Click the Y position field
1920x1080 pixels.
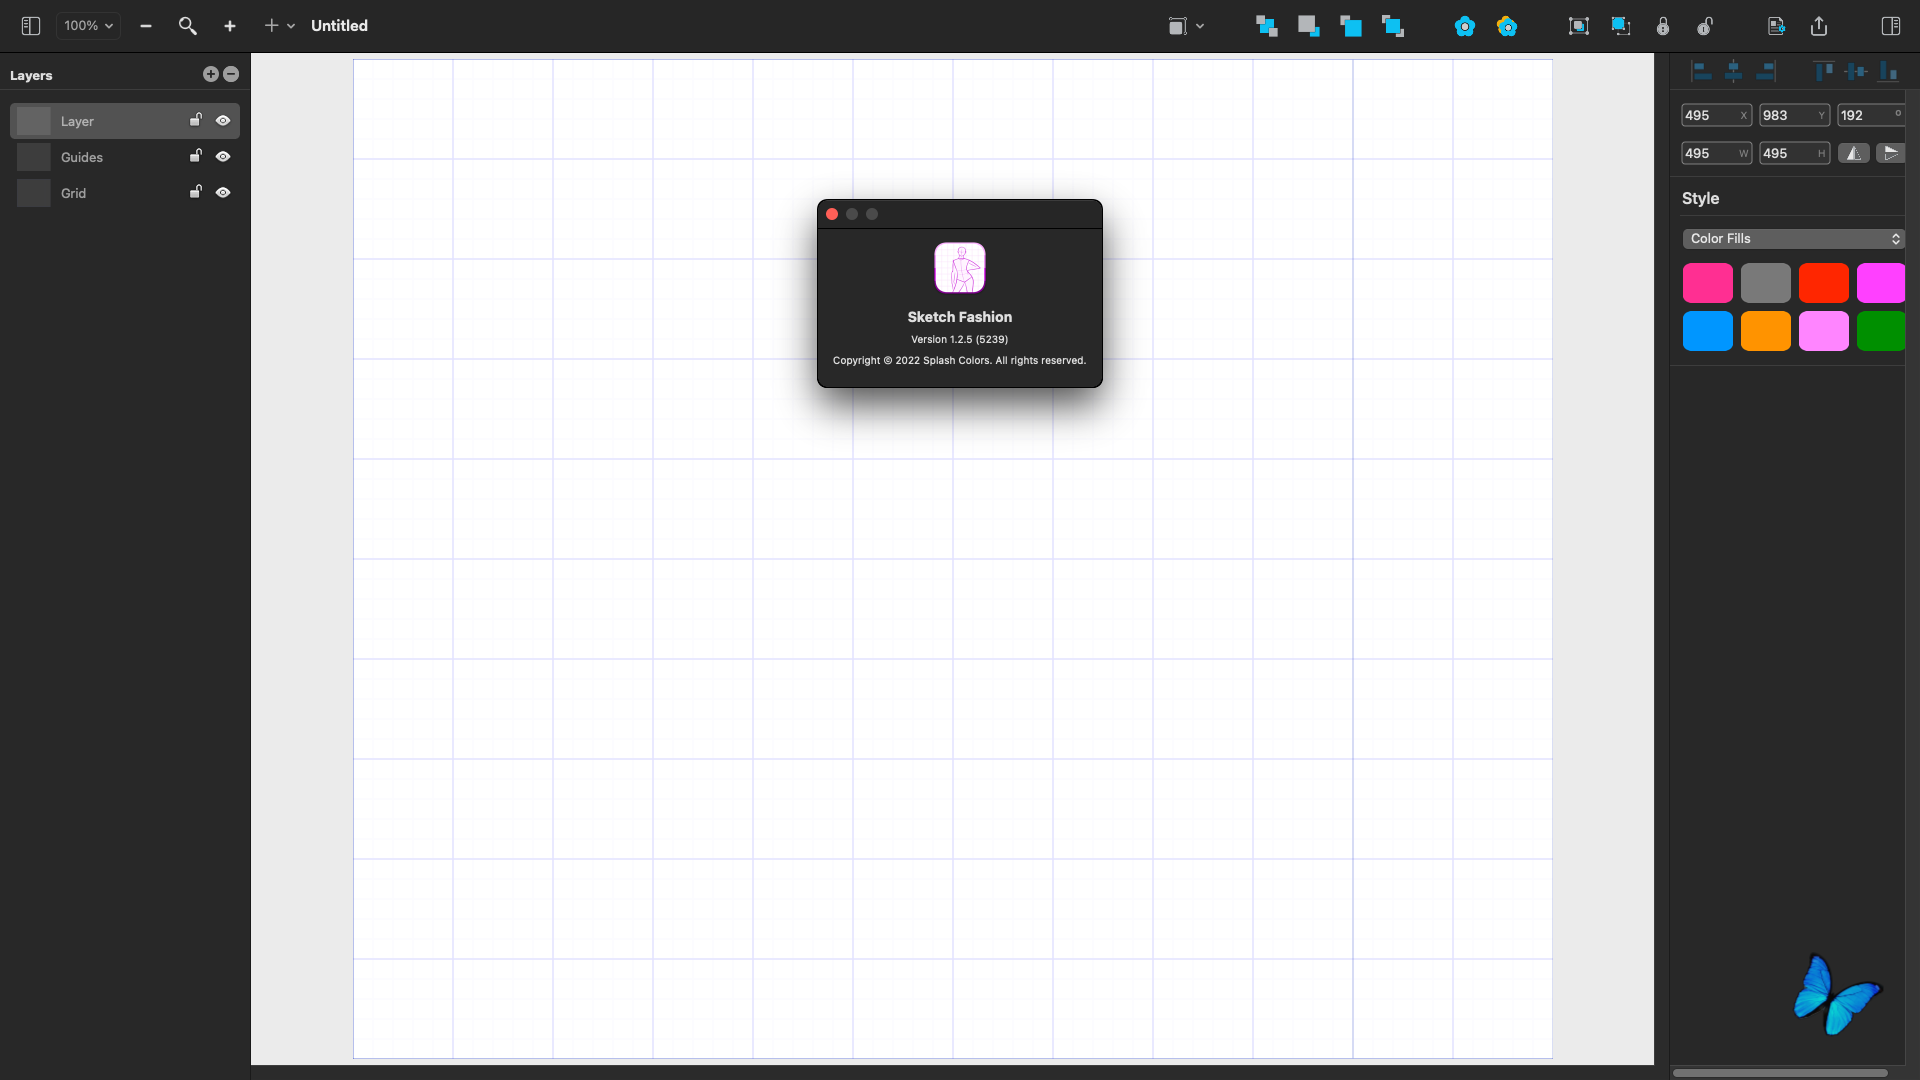point(1794,116)
